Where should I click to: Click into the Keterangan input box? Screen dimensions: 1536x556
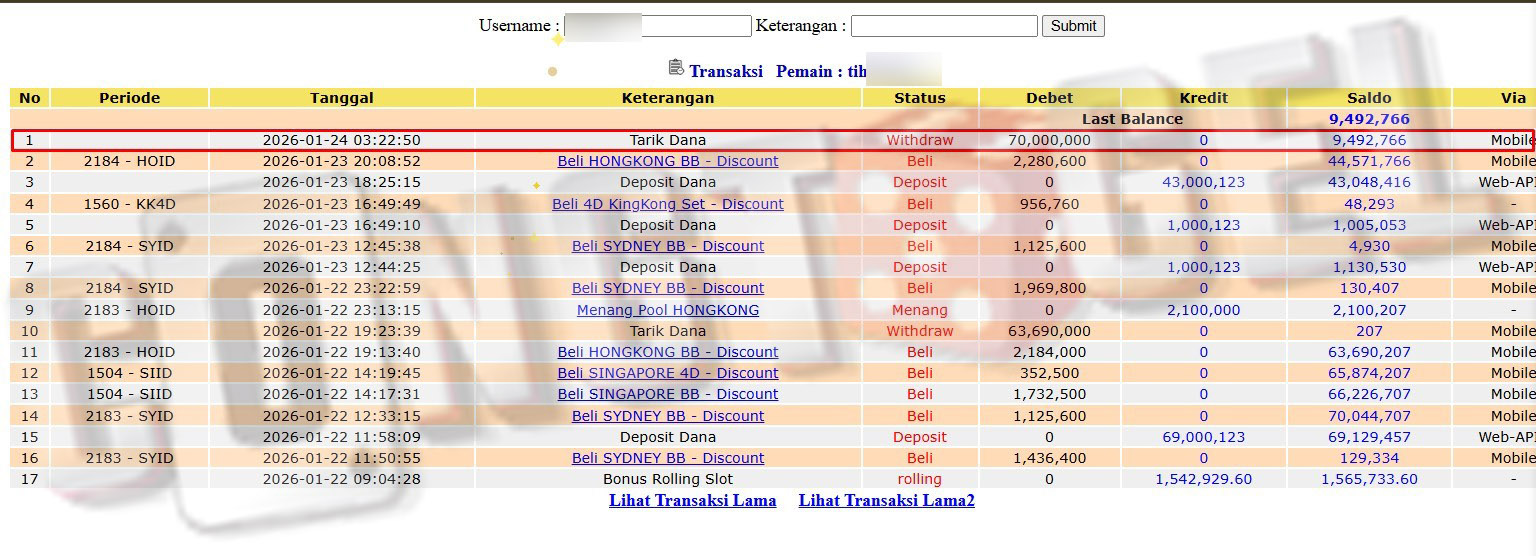click(x=943, y=26)
